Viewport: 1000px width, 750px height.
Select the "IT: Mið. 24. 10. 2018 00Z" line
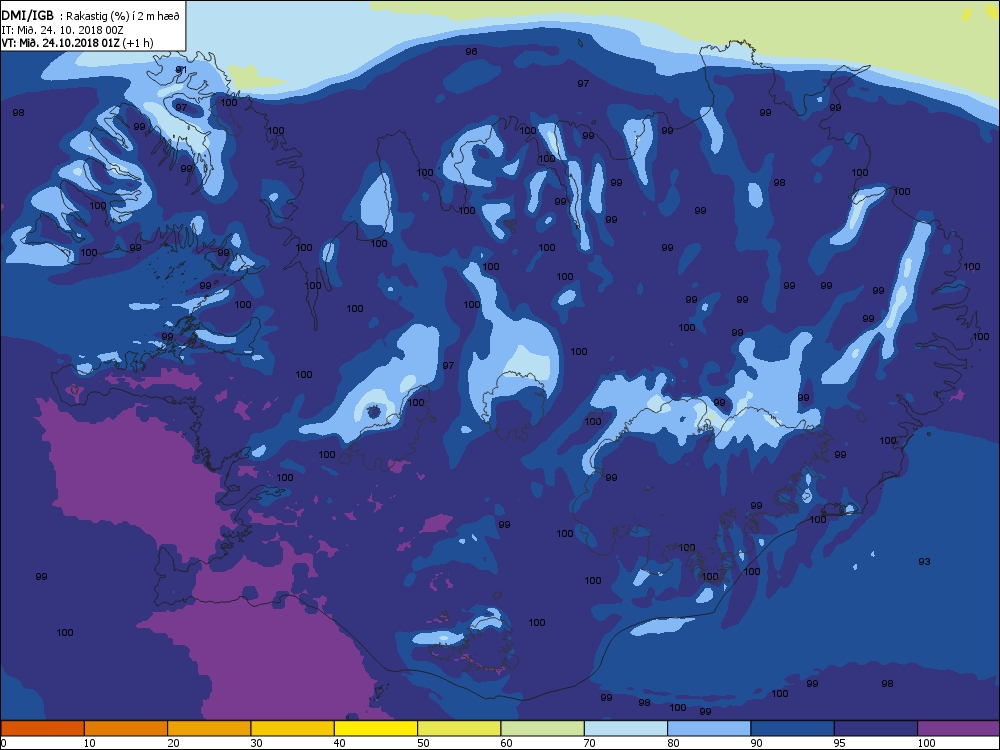coord(62,30)
